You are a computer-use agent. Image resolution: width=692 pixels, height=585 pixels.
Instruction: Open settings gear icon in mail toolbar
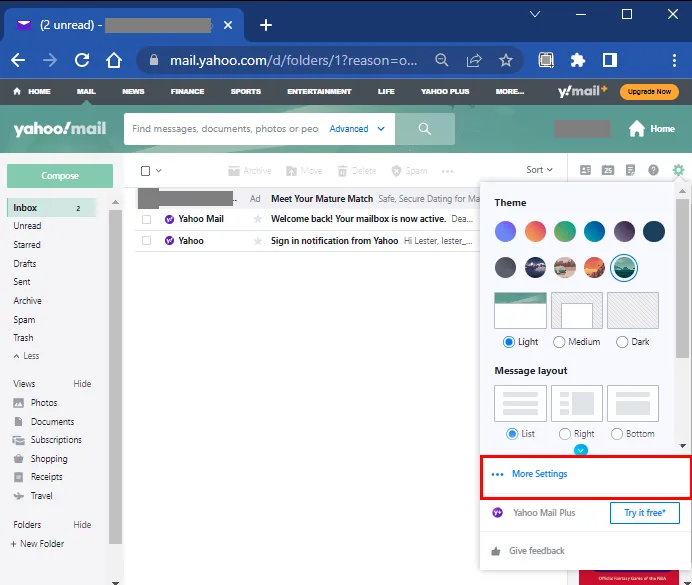pos(679,170)
